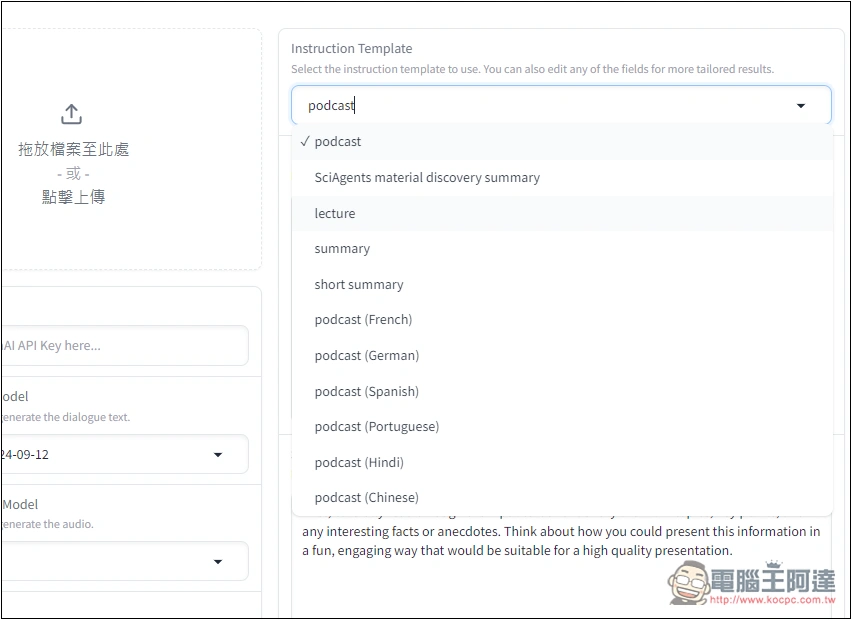This screenshot has width=852, height=620.
Task: Select podcast (Hindi) template
Action: click(x=562, y=463)
